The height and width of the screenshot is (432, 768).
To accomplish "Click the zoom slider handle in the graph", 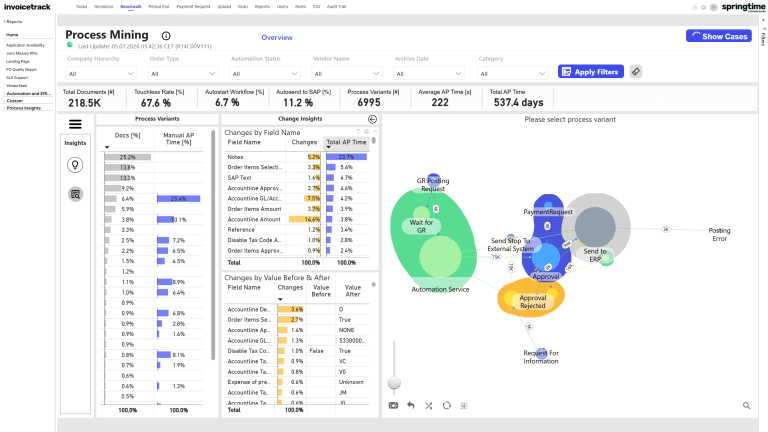I will tap(394, 383).
